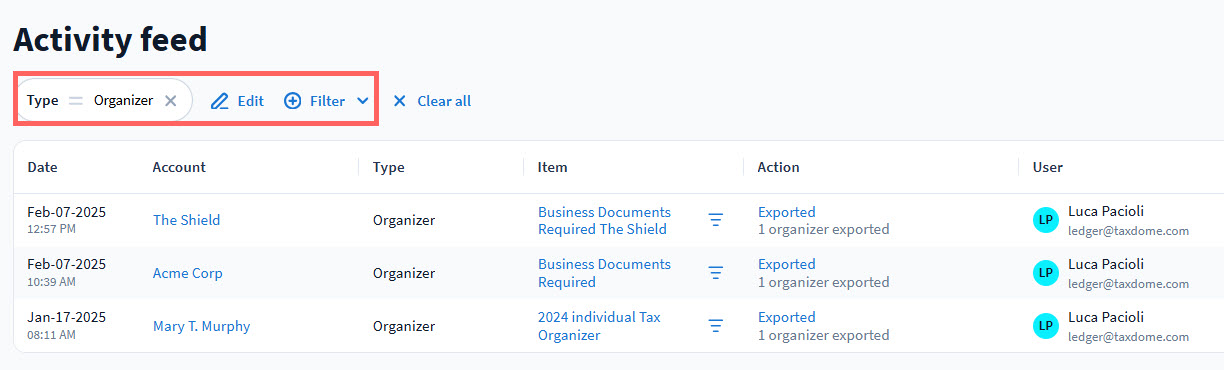1224x370 pixels.
Task: Open Mary T. Murphy account link
Action: 202,326
